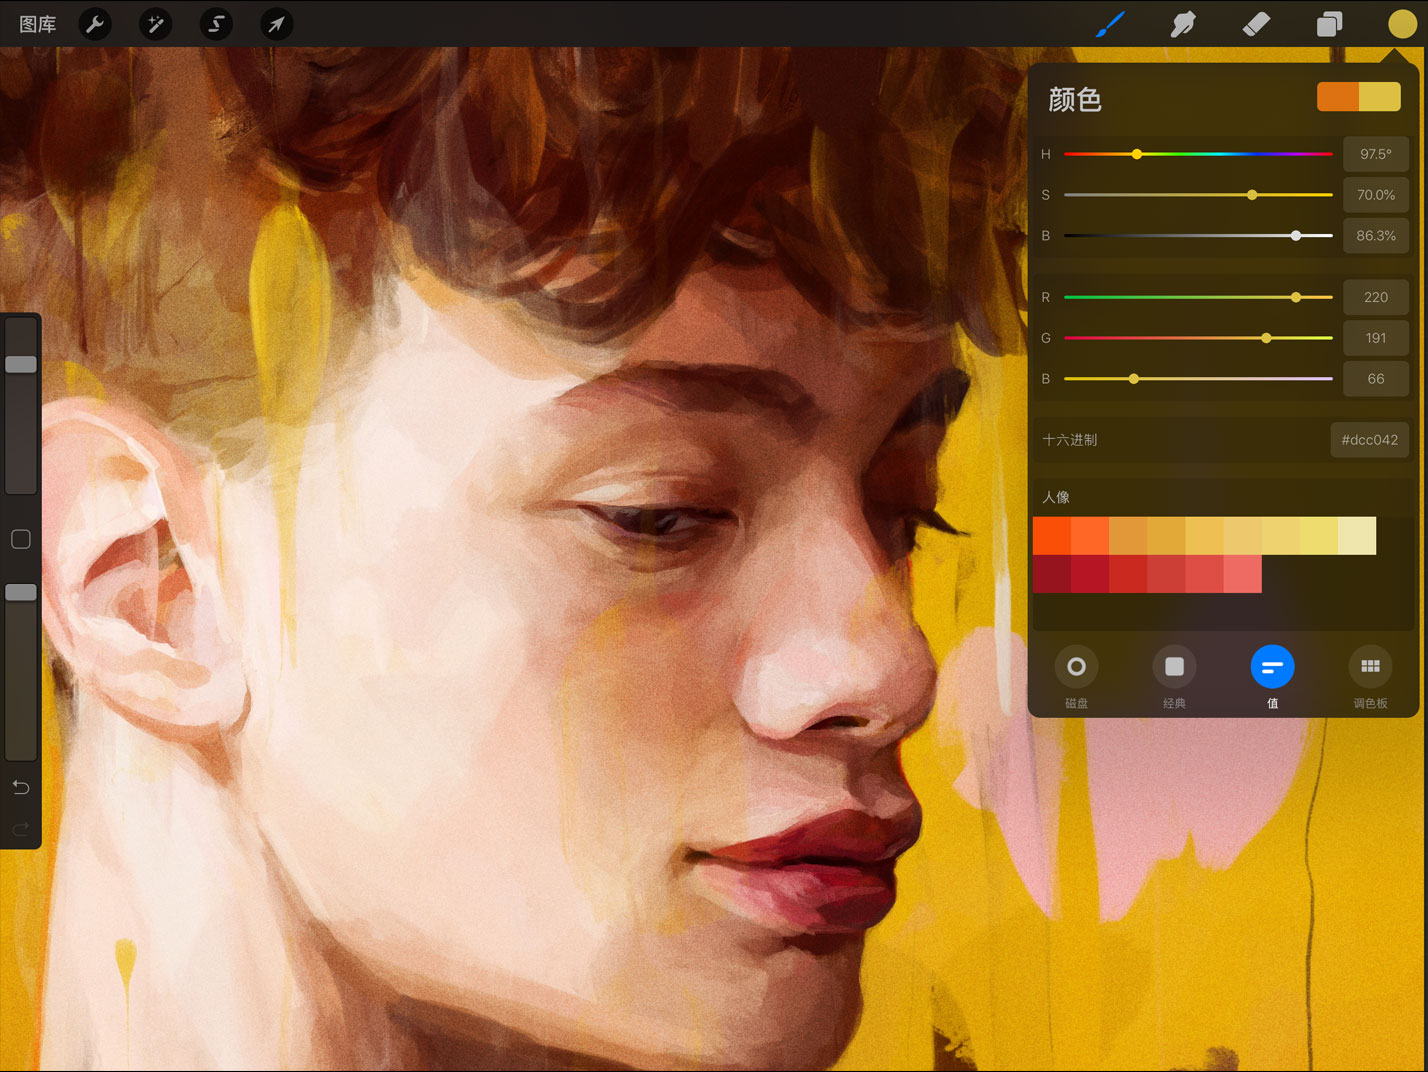Pick the fifth top-row 人像 swatch
This screenshot has width=1428, height=1072.
click(1204, 536)
